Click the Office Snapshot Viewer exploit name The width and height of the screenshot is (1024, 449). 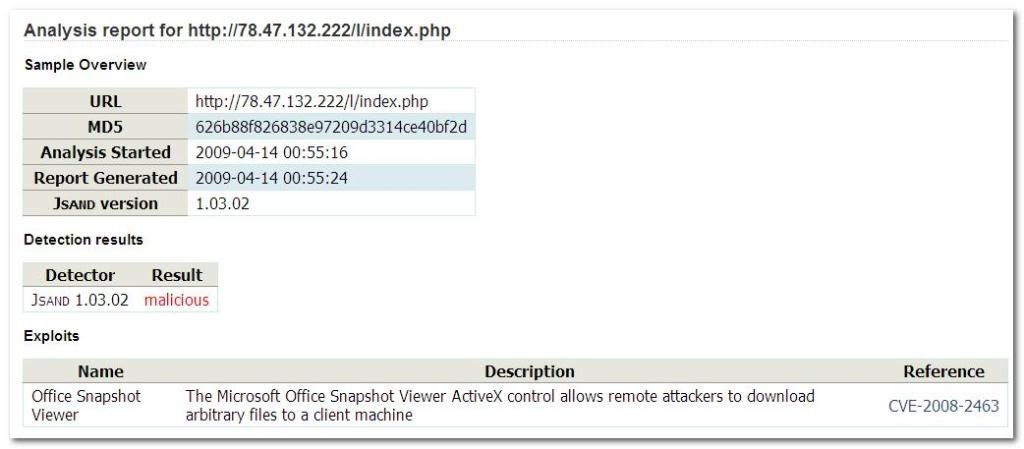tap(86, 405)
